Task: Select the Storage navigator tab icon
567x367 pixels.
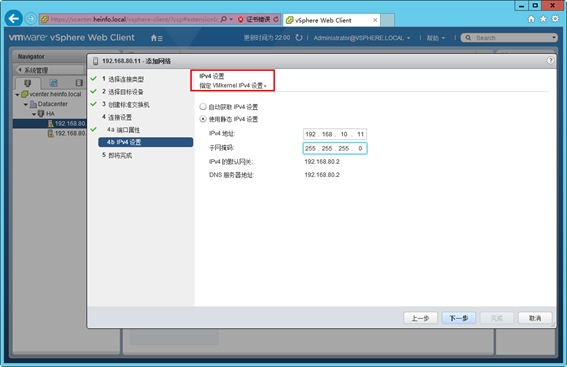Action: (x=79, y=83)
